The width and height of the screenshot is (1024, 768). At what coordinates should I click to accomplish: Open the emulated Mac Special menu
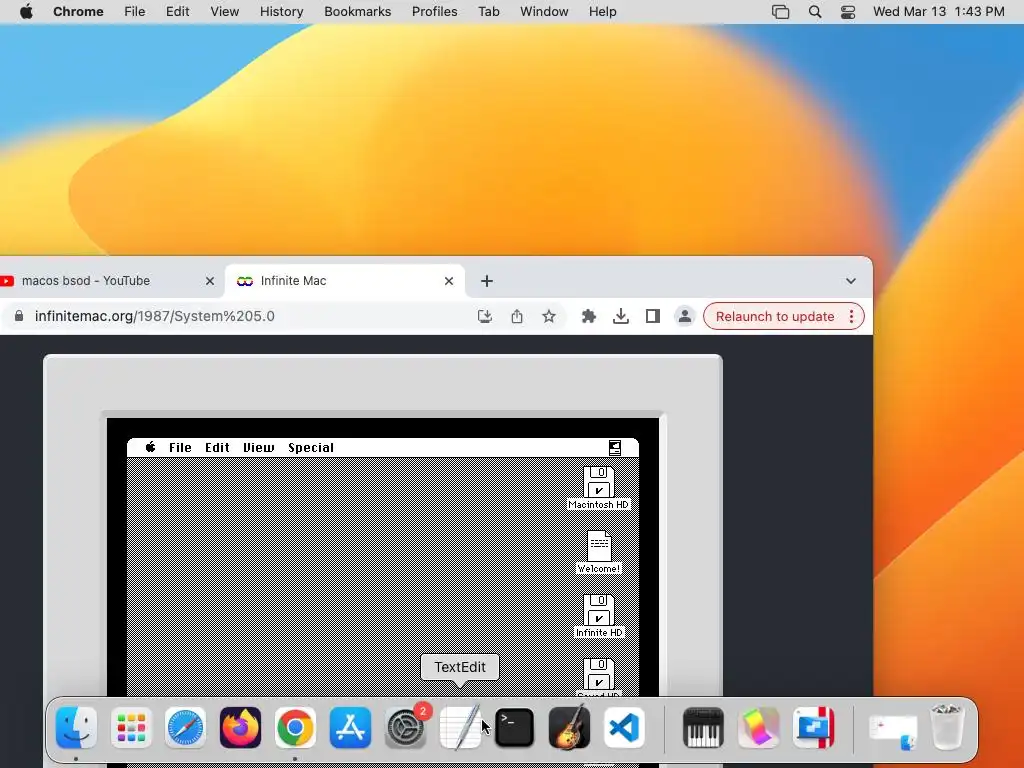(311, 447)
